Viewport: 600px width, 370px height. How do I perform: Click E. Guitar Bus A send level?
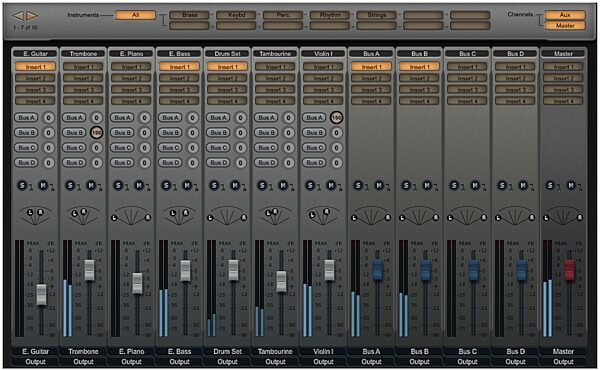click(x=48, y=117)
